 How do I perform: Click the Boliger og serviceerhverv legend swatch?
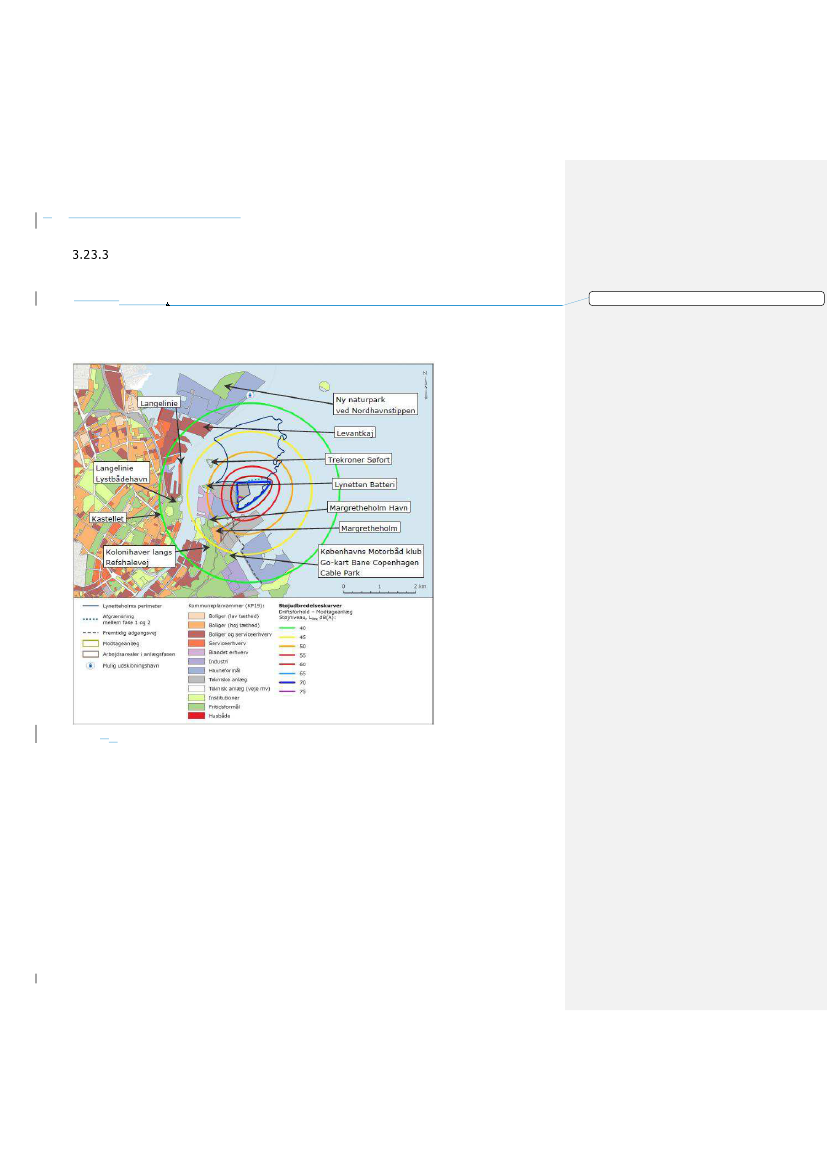point(196,634)
